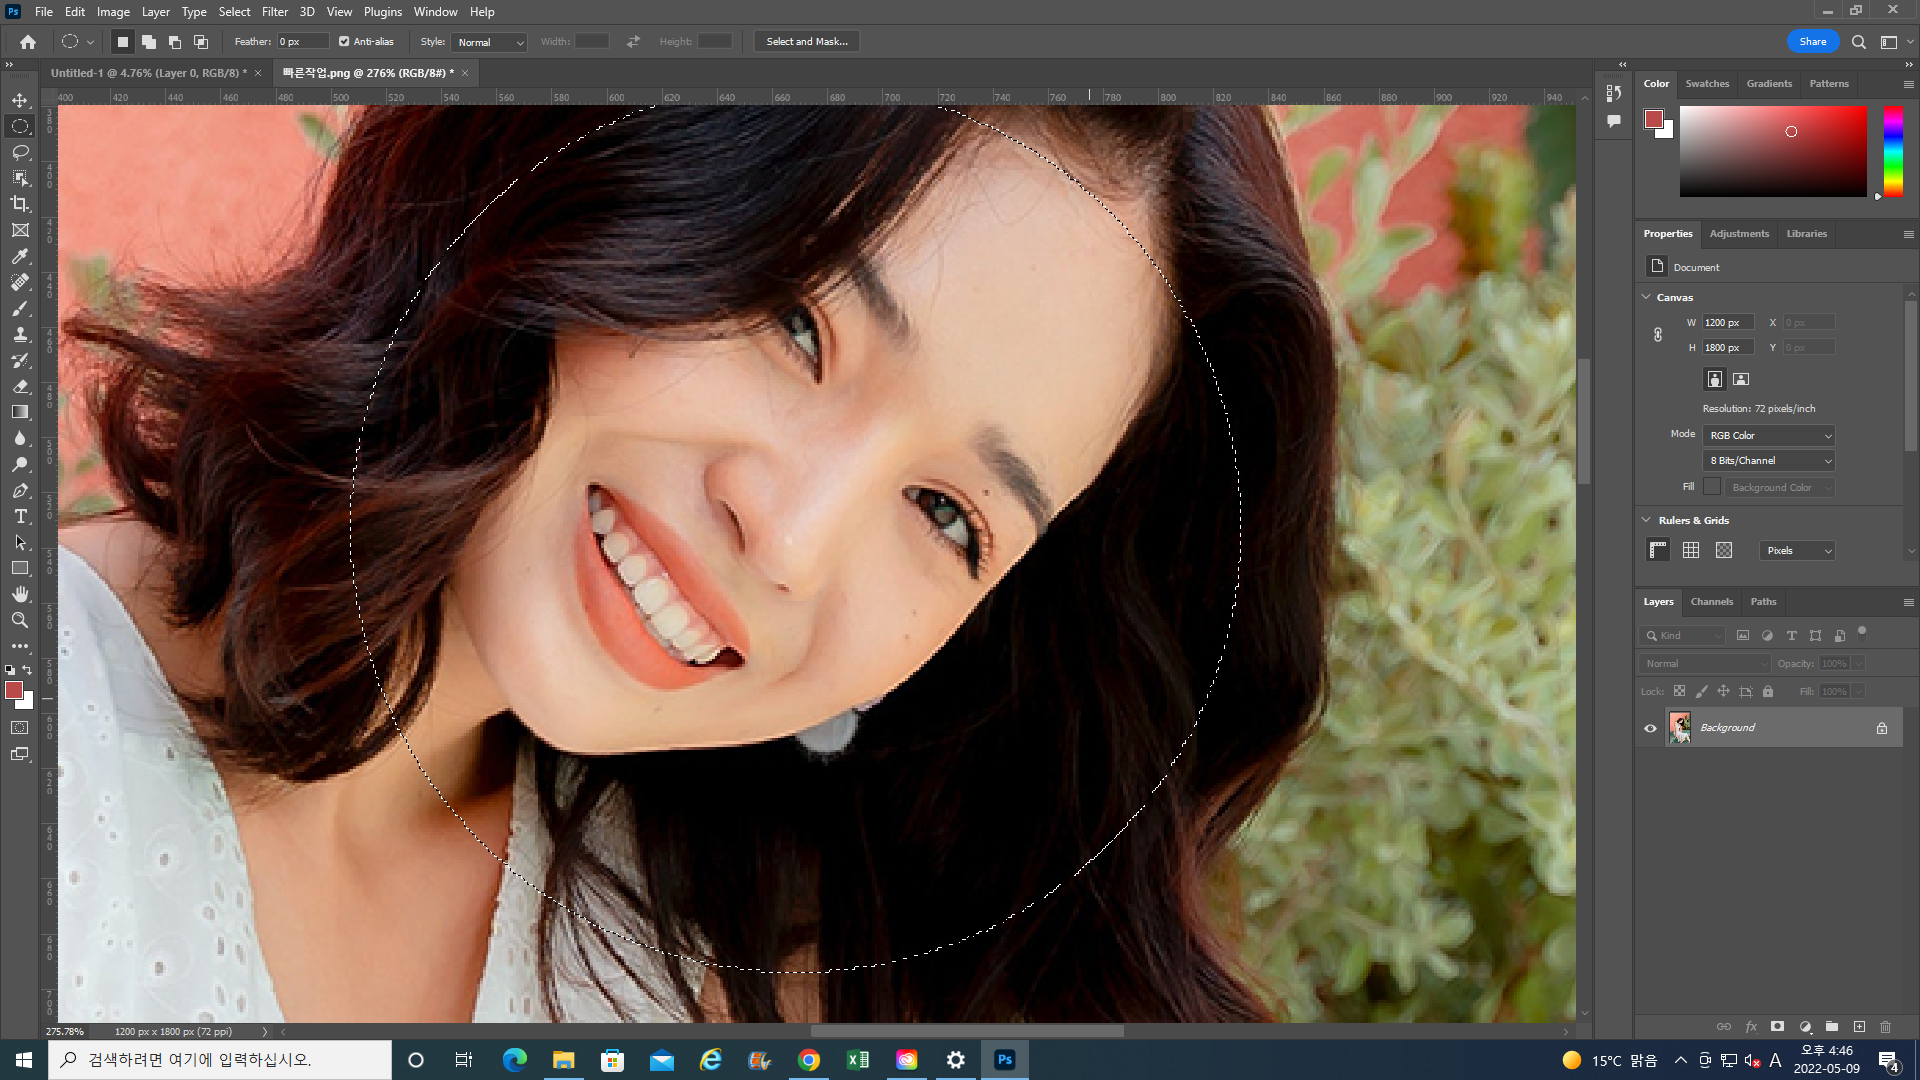Switch to the Channels tab

click(x=1711, y=601)
